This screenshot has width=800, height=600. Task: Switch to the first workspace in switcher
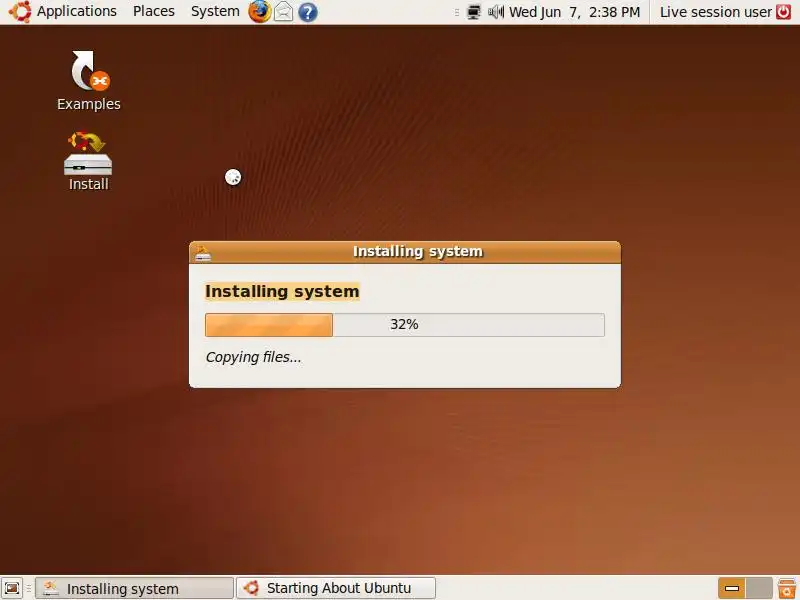tap(732, 588)
